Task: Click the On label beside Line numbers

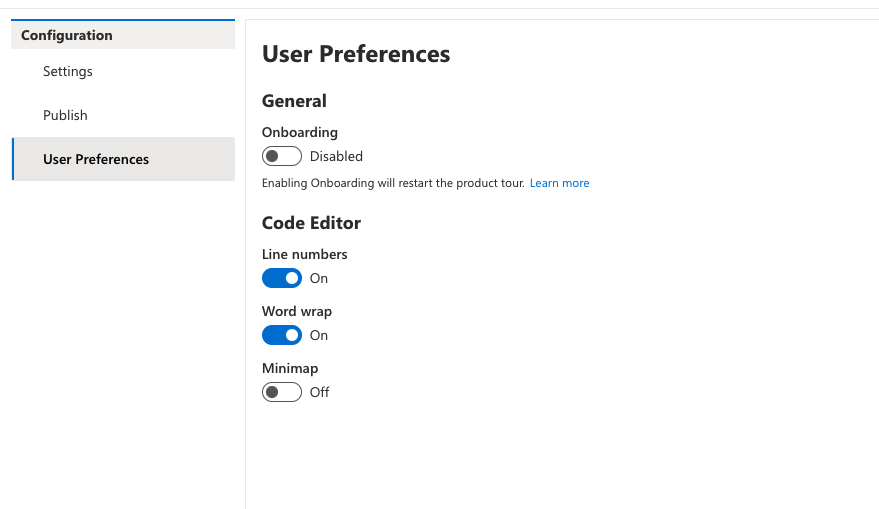Action: pos(318,278)
